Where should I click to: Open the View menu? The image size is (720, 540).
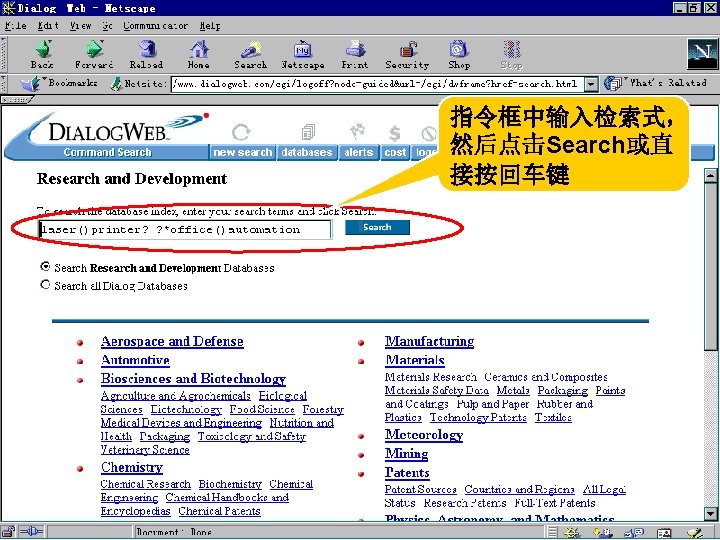(x=80, y=26)
